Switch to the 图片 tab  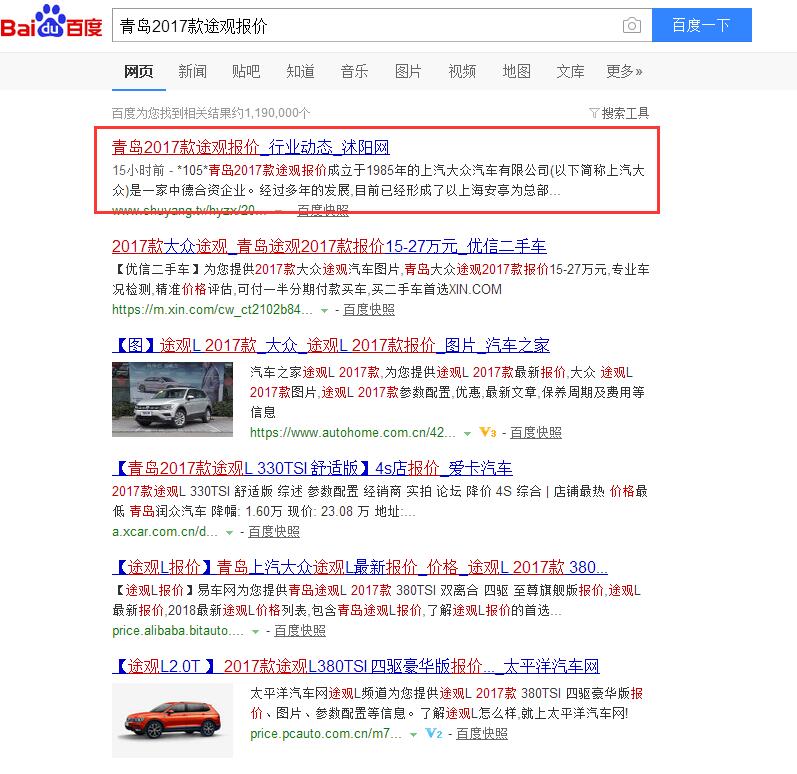[408, 71]
